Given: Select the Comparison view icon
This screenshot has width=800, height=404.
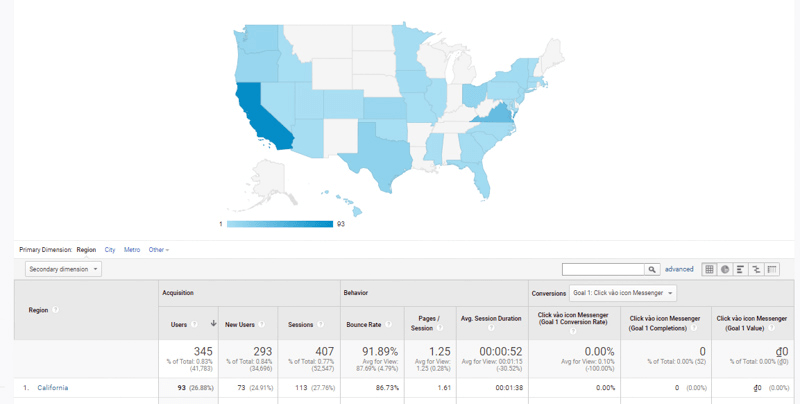Looking at the screenshot, I should pos(757,269).
